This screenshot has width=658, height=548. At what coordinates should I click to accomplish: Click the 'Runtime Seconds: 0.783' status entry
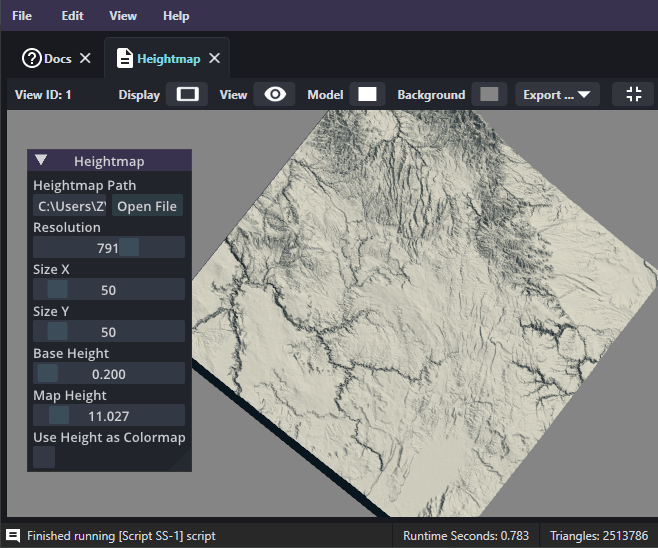[466, 536]
